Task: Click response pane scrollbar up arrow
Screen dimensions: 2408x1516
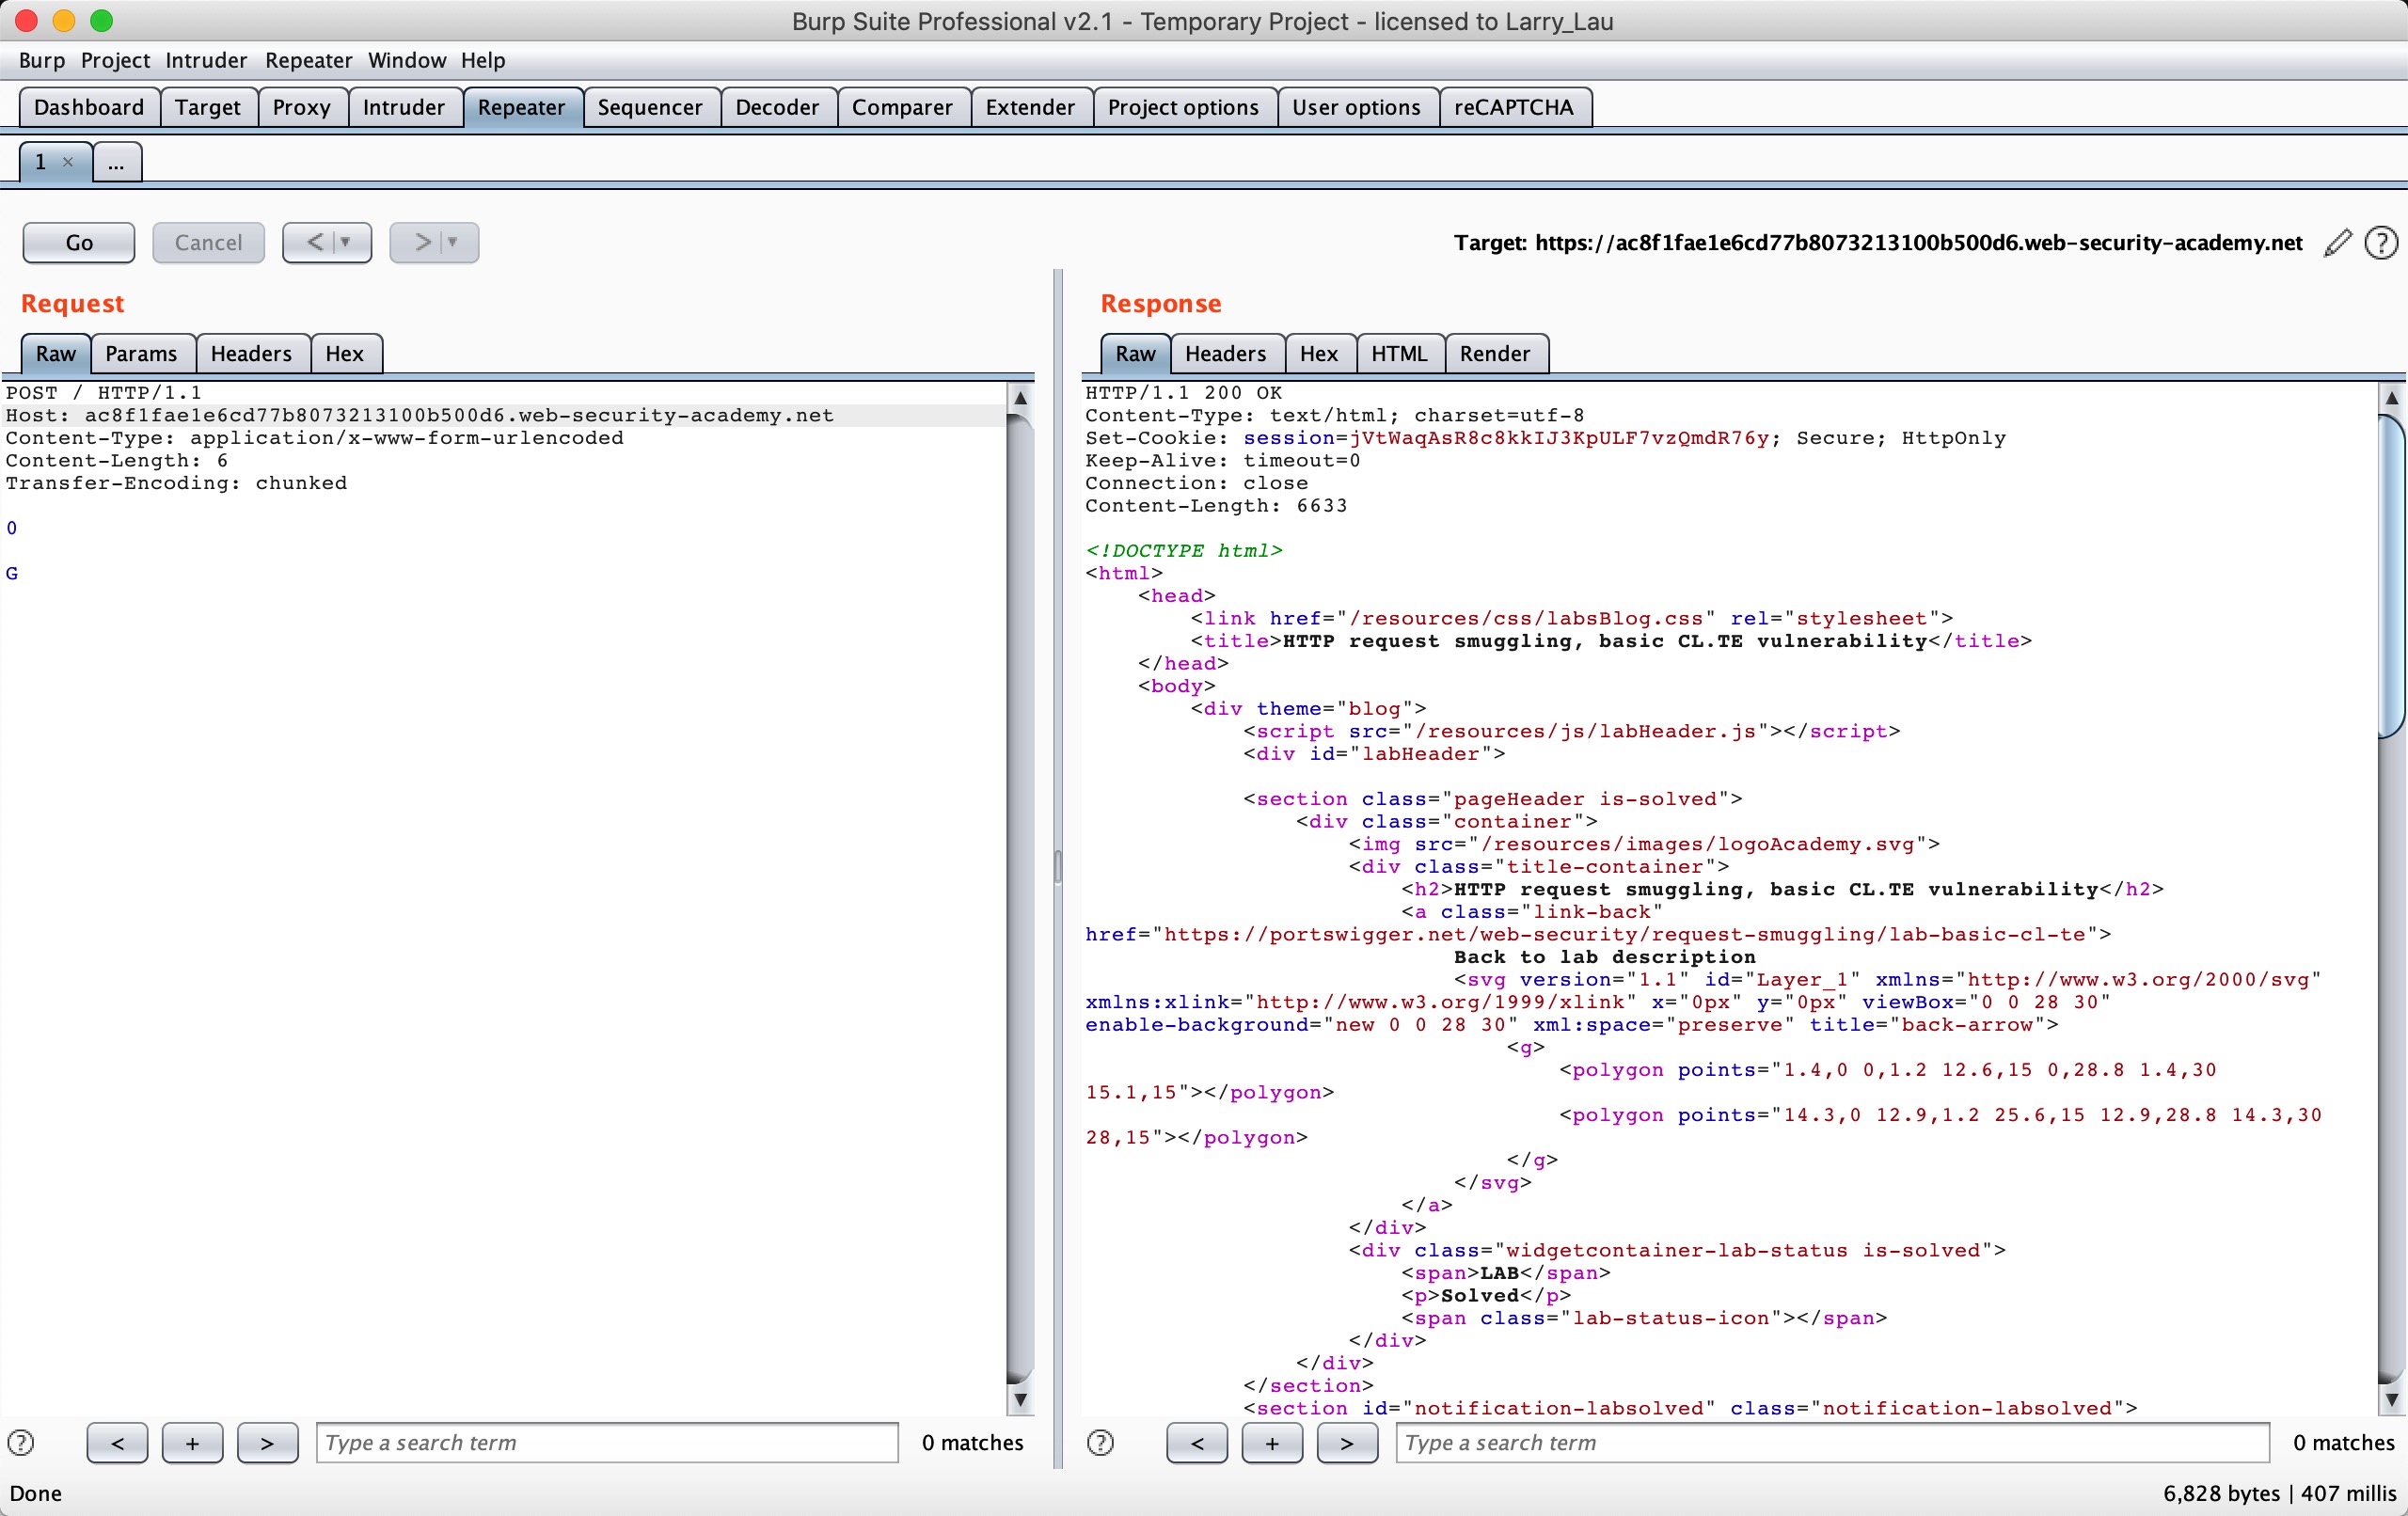Action: pos(2391,397)
